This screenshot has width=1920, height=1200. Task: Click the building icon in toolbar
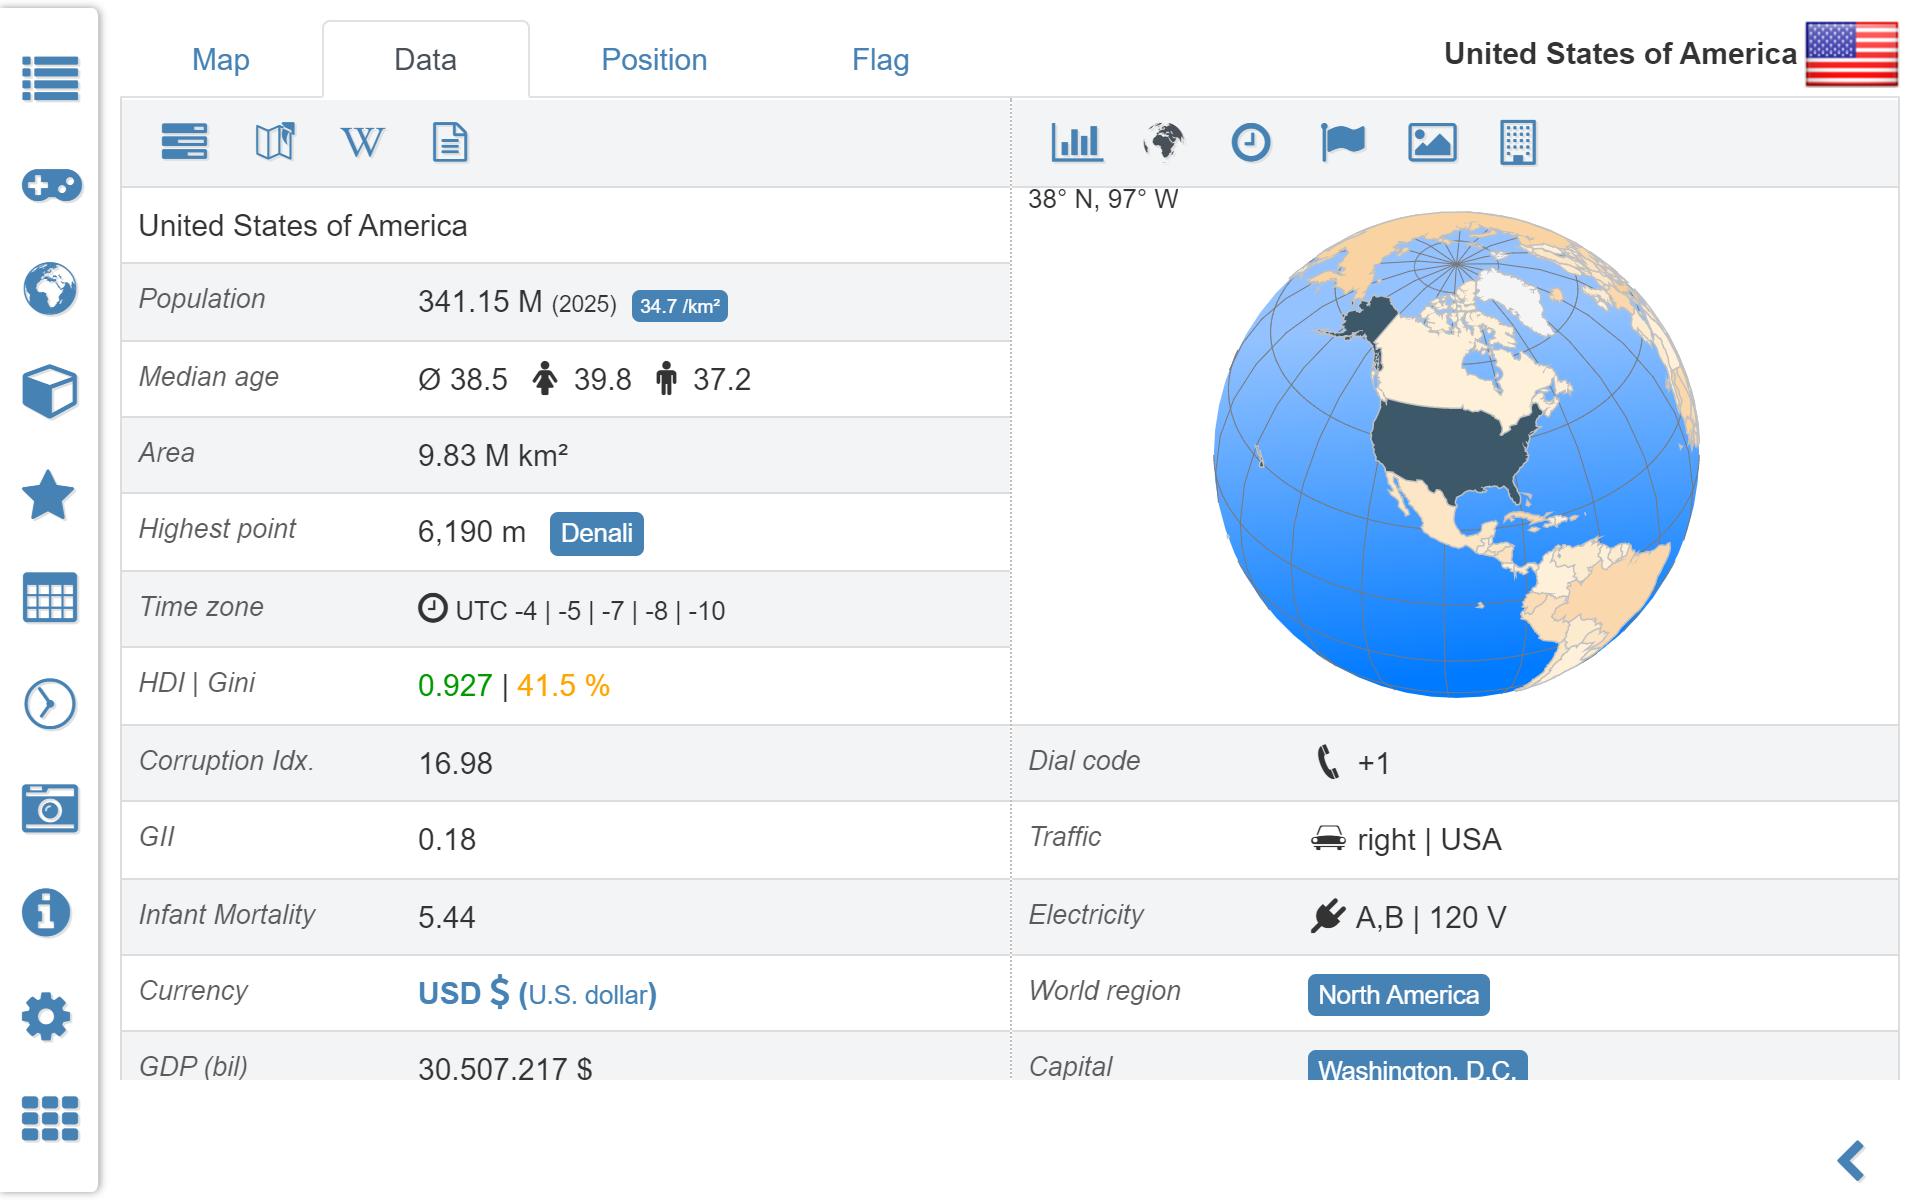click(x=1517, y=142)
